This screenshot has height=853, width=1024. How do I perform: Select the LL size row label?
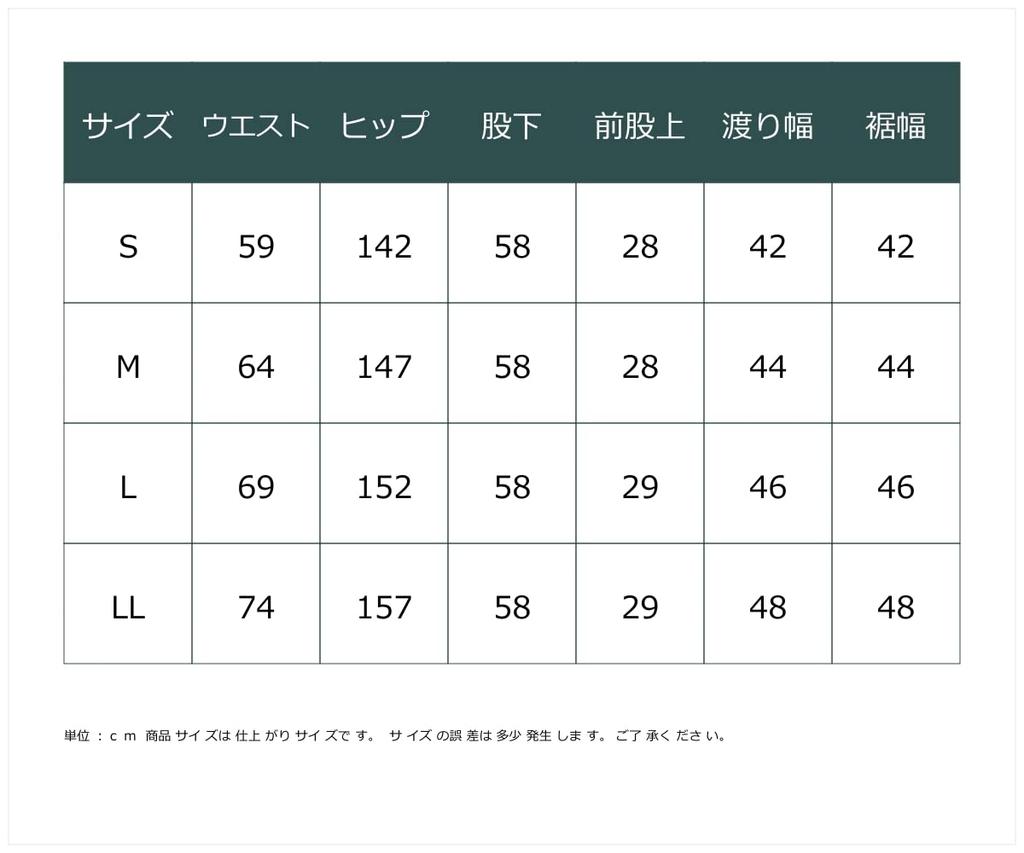click(128, 607)
